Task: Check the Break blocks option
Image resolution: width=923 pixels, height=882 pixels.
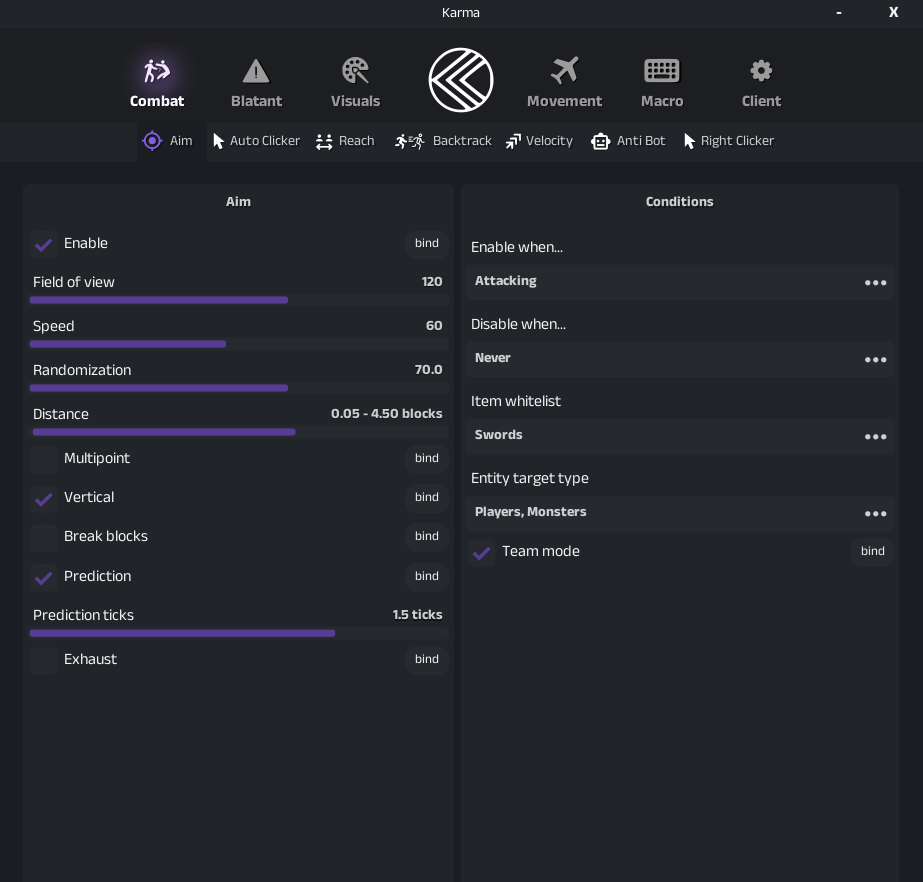Action: [x=44, y=538]
